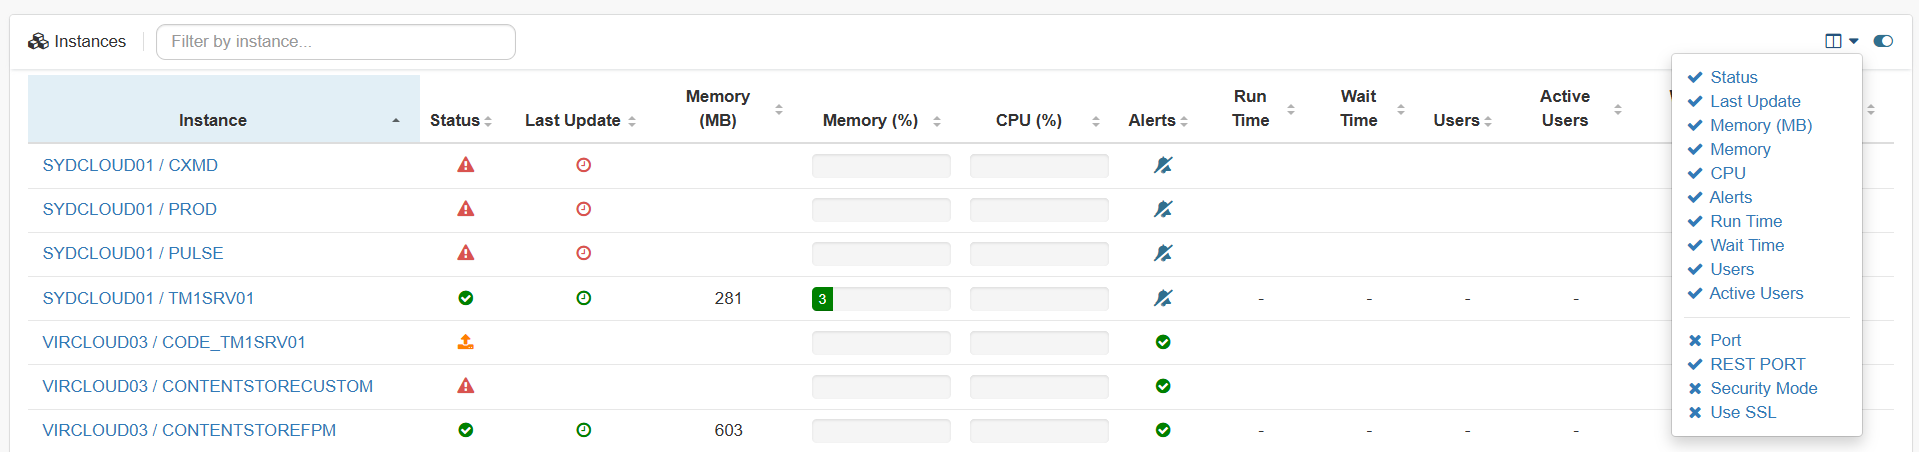This screenshot has width=1919, height=452.
Task: Click the memory percent bar for CONTENTSTOREFPM
Action: coord(881,430)
